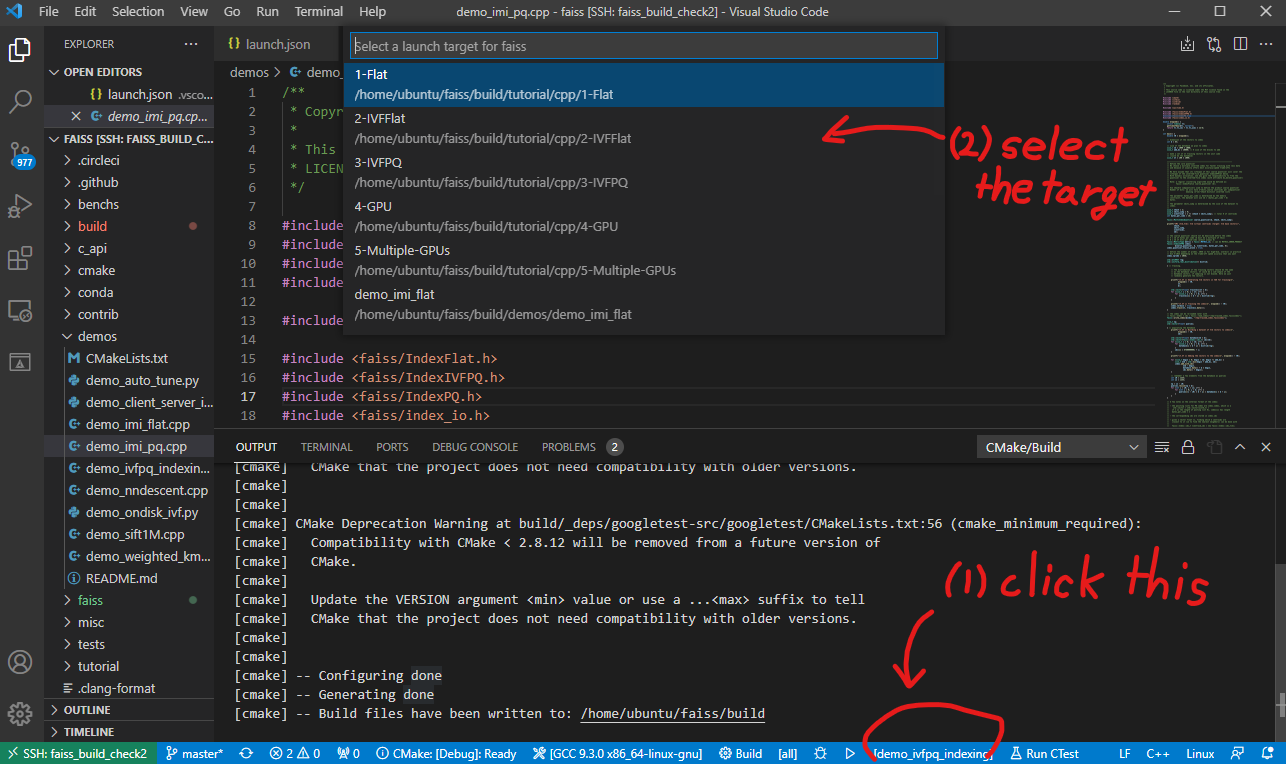Click the debug bug icon in status bar
The height and width of the screenshot is (764, 1286).
tap(821, 754)
